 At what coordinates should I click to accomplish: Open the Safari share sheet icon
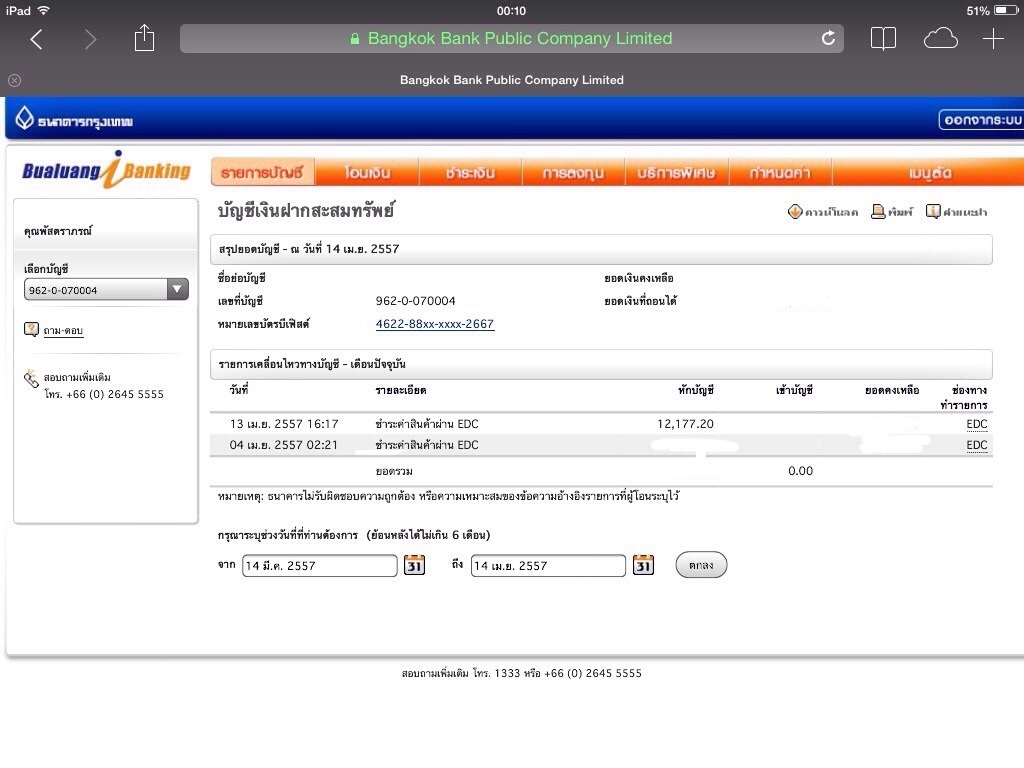[144, 38]
